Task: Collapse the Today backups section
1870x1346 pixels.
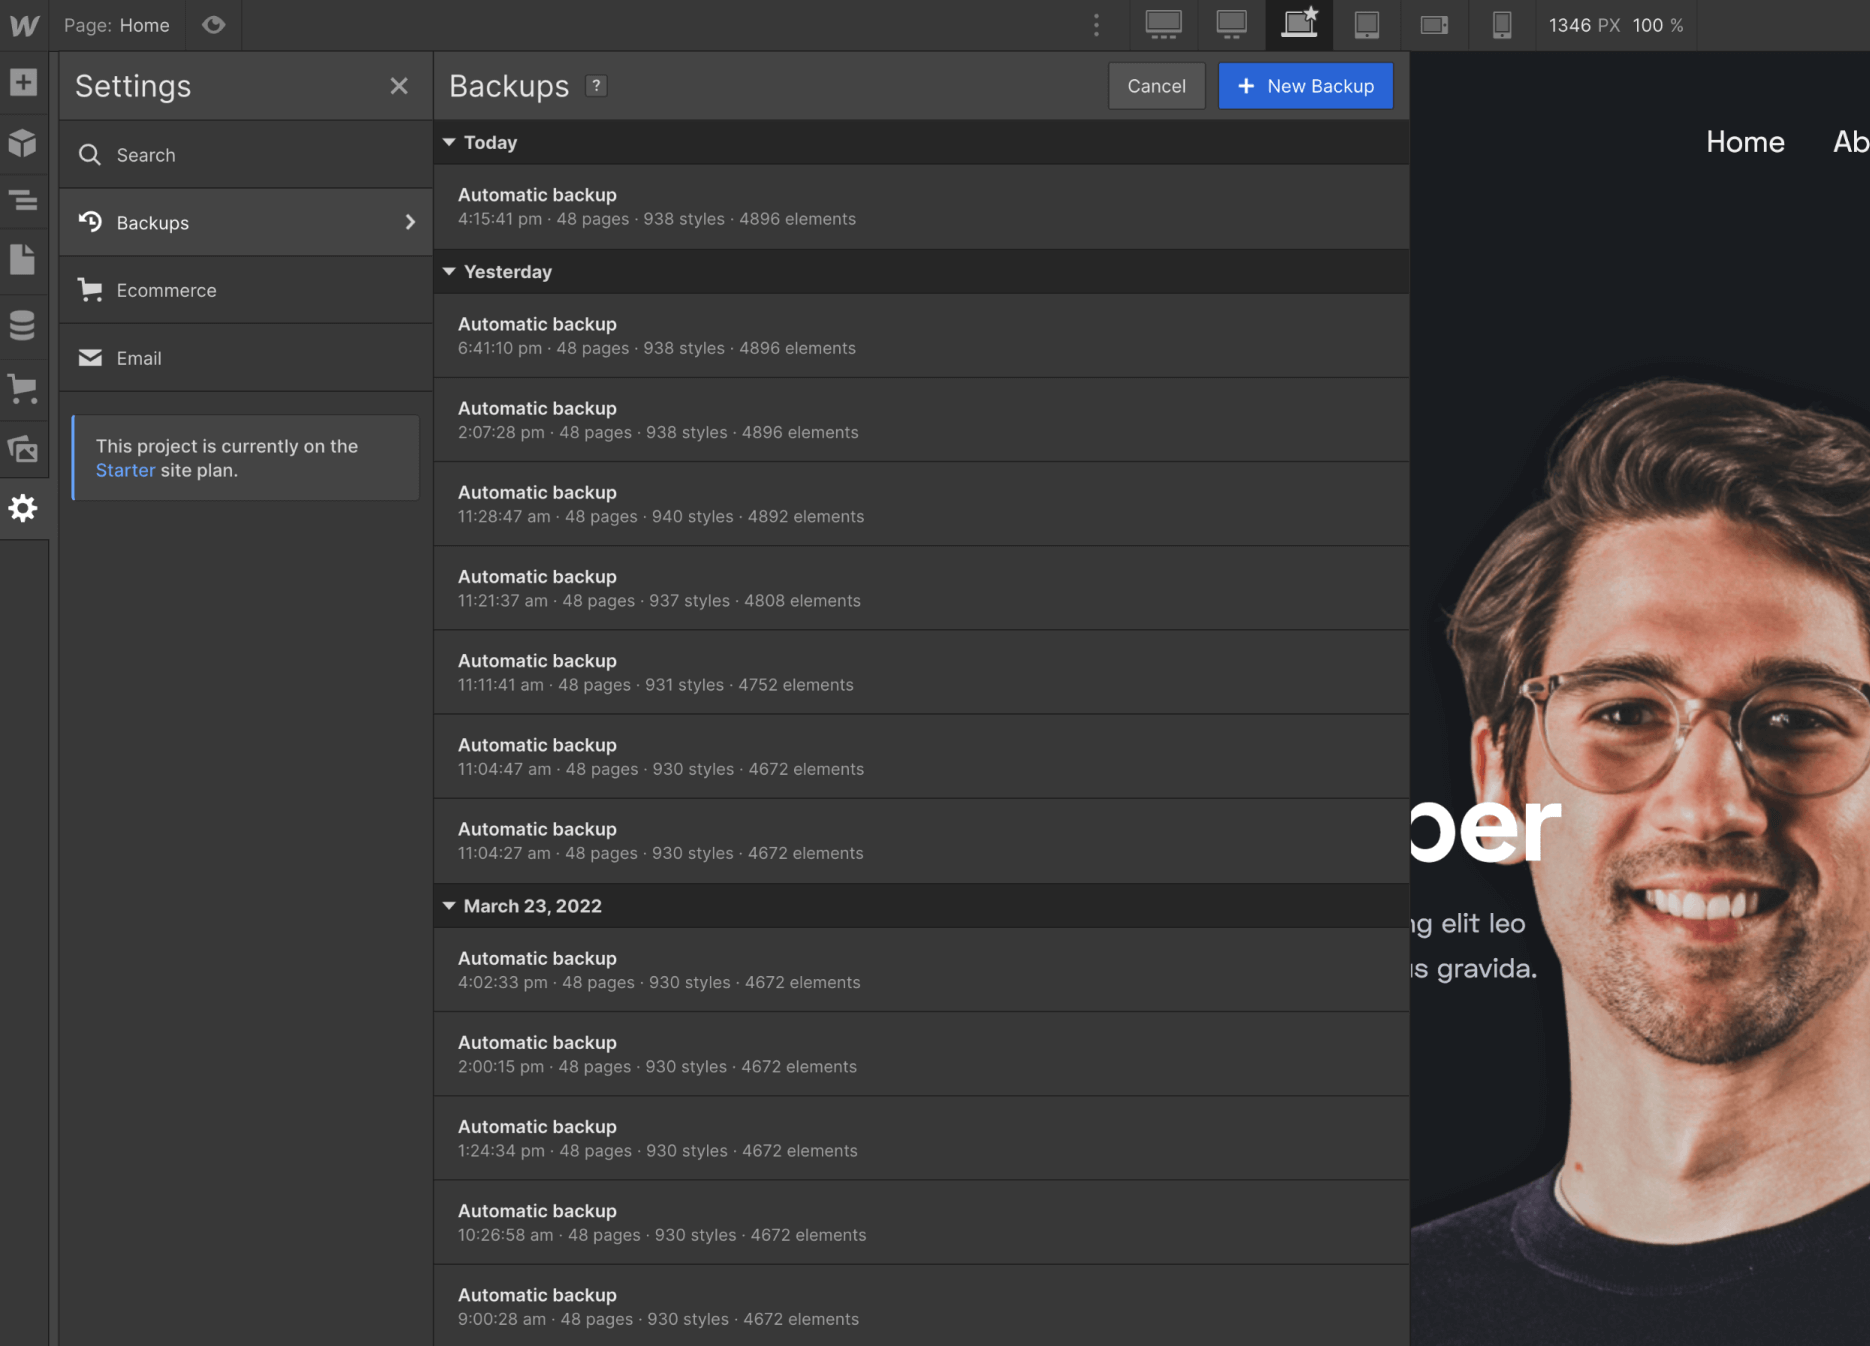Action: [x=450, y=142]
